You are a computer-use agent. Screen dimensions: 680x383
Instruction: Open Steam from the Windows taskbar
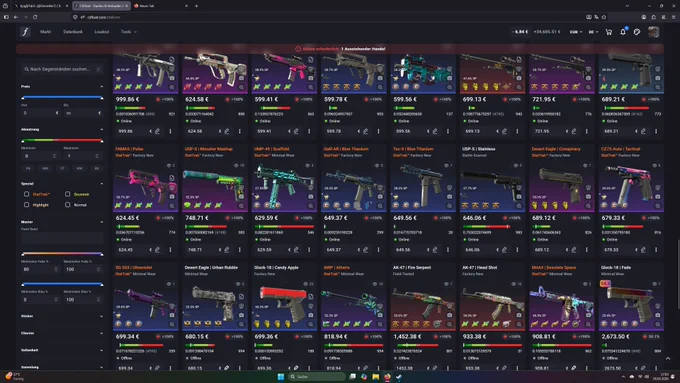pyautogui.click(x=399, y=376)
